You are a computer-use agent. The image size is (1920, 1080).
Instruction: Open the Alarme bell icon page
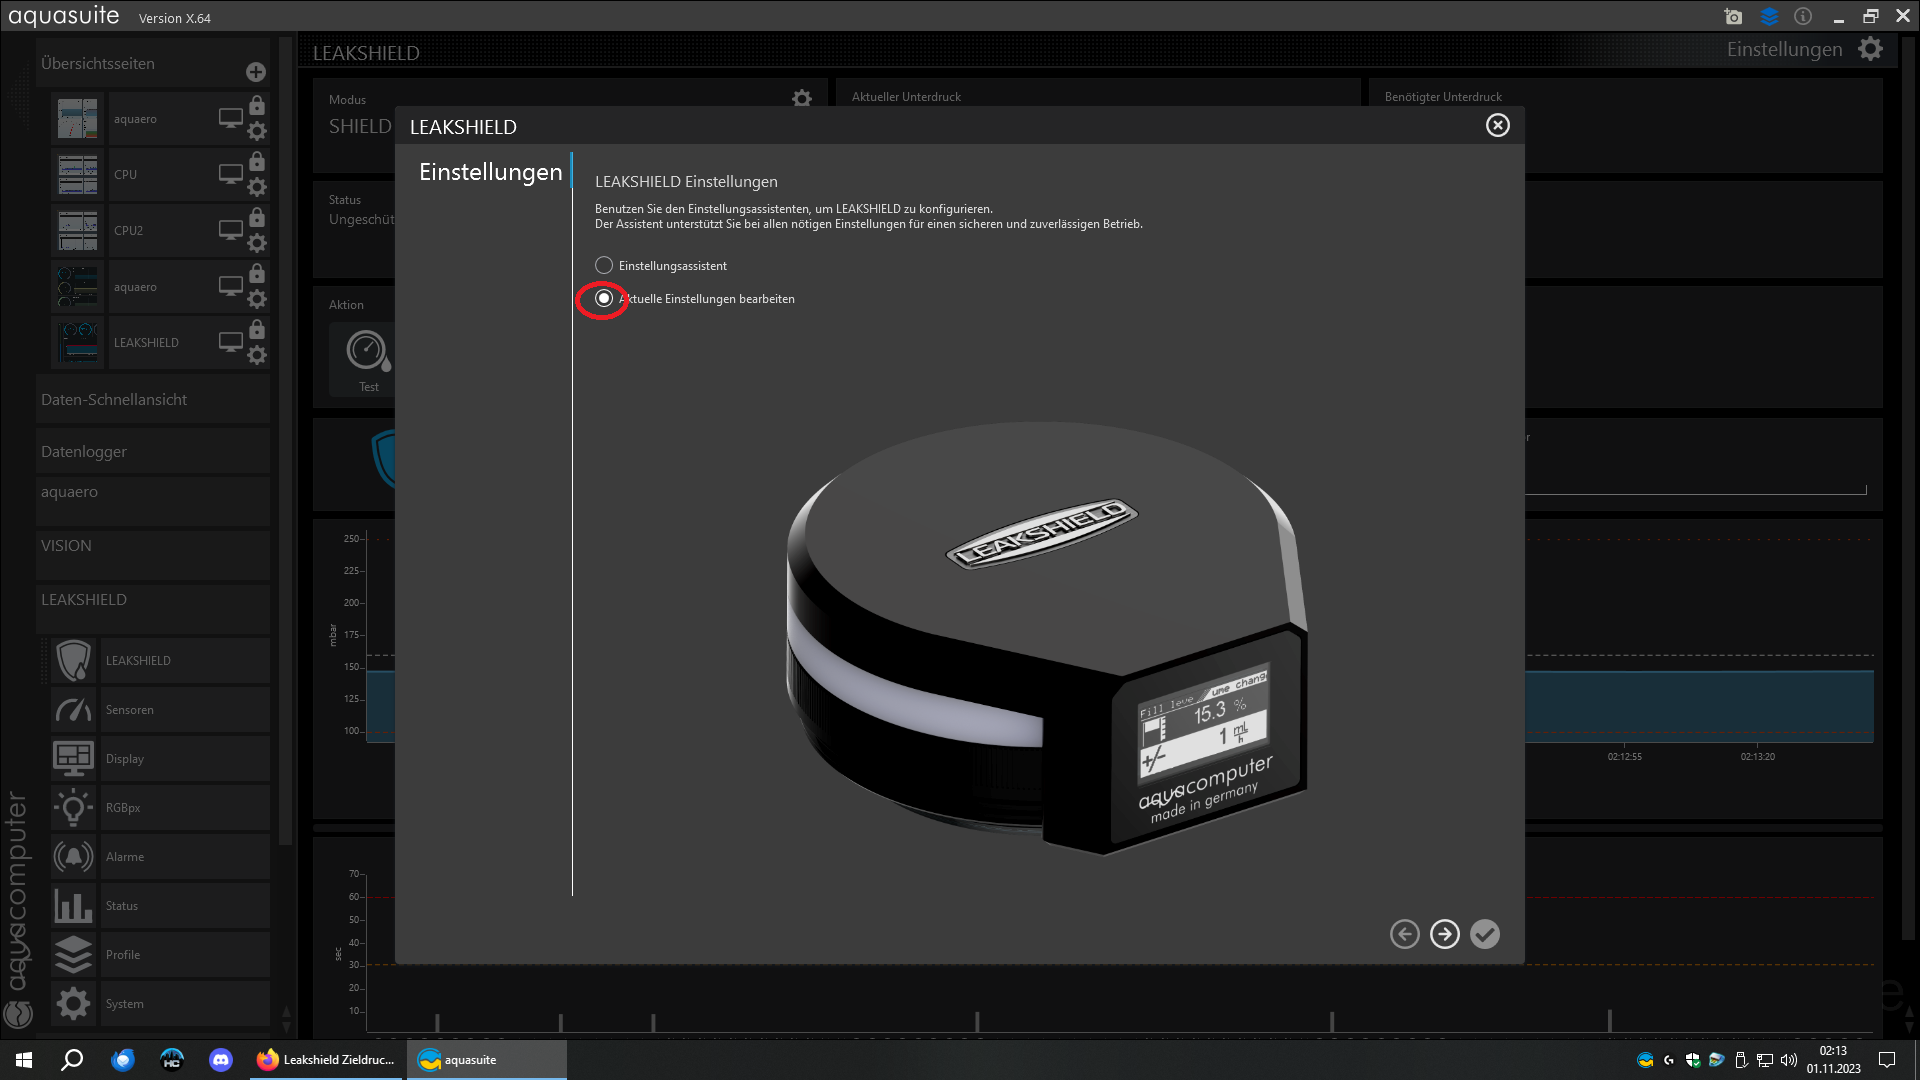pos(73,857)
